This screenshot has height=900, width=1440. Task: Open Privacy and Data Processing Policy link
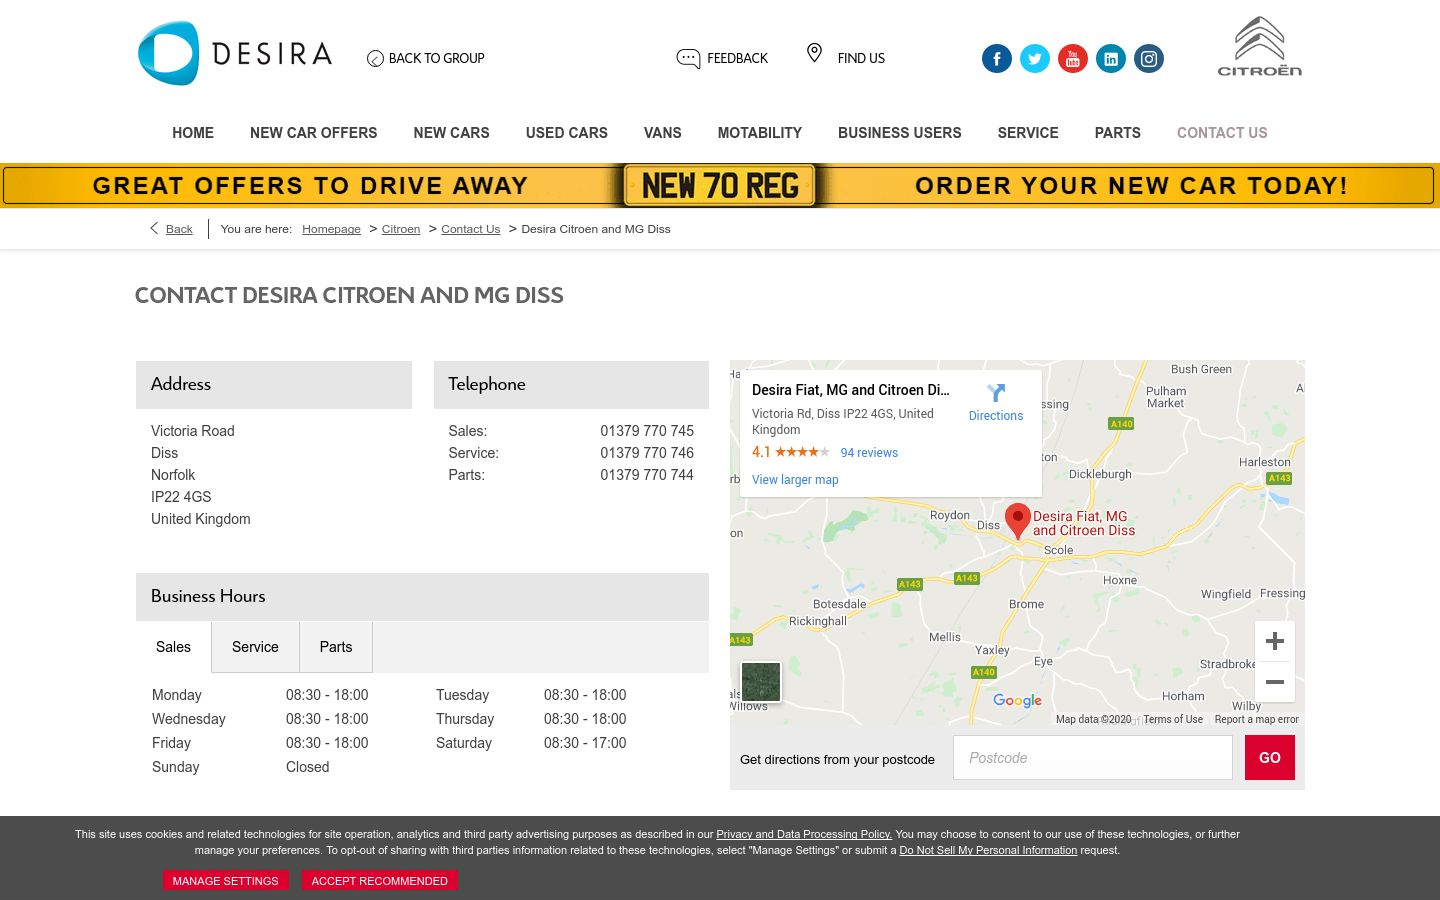click(x=804, y=834)
